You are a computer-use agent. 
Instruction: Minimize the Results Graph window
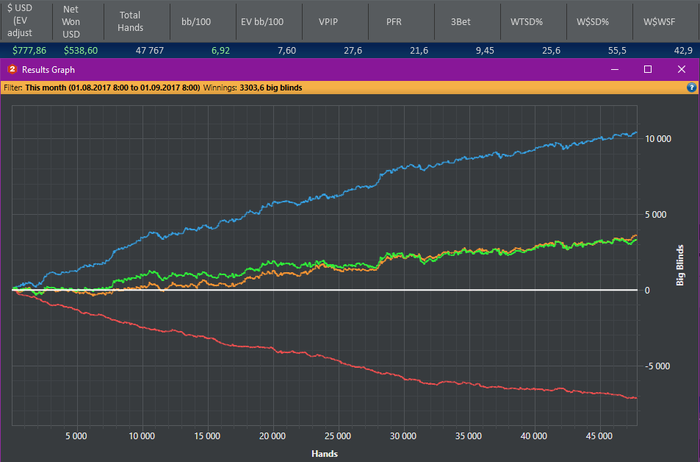[615, 69]
